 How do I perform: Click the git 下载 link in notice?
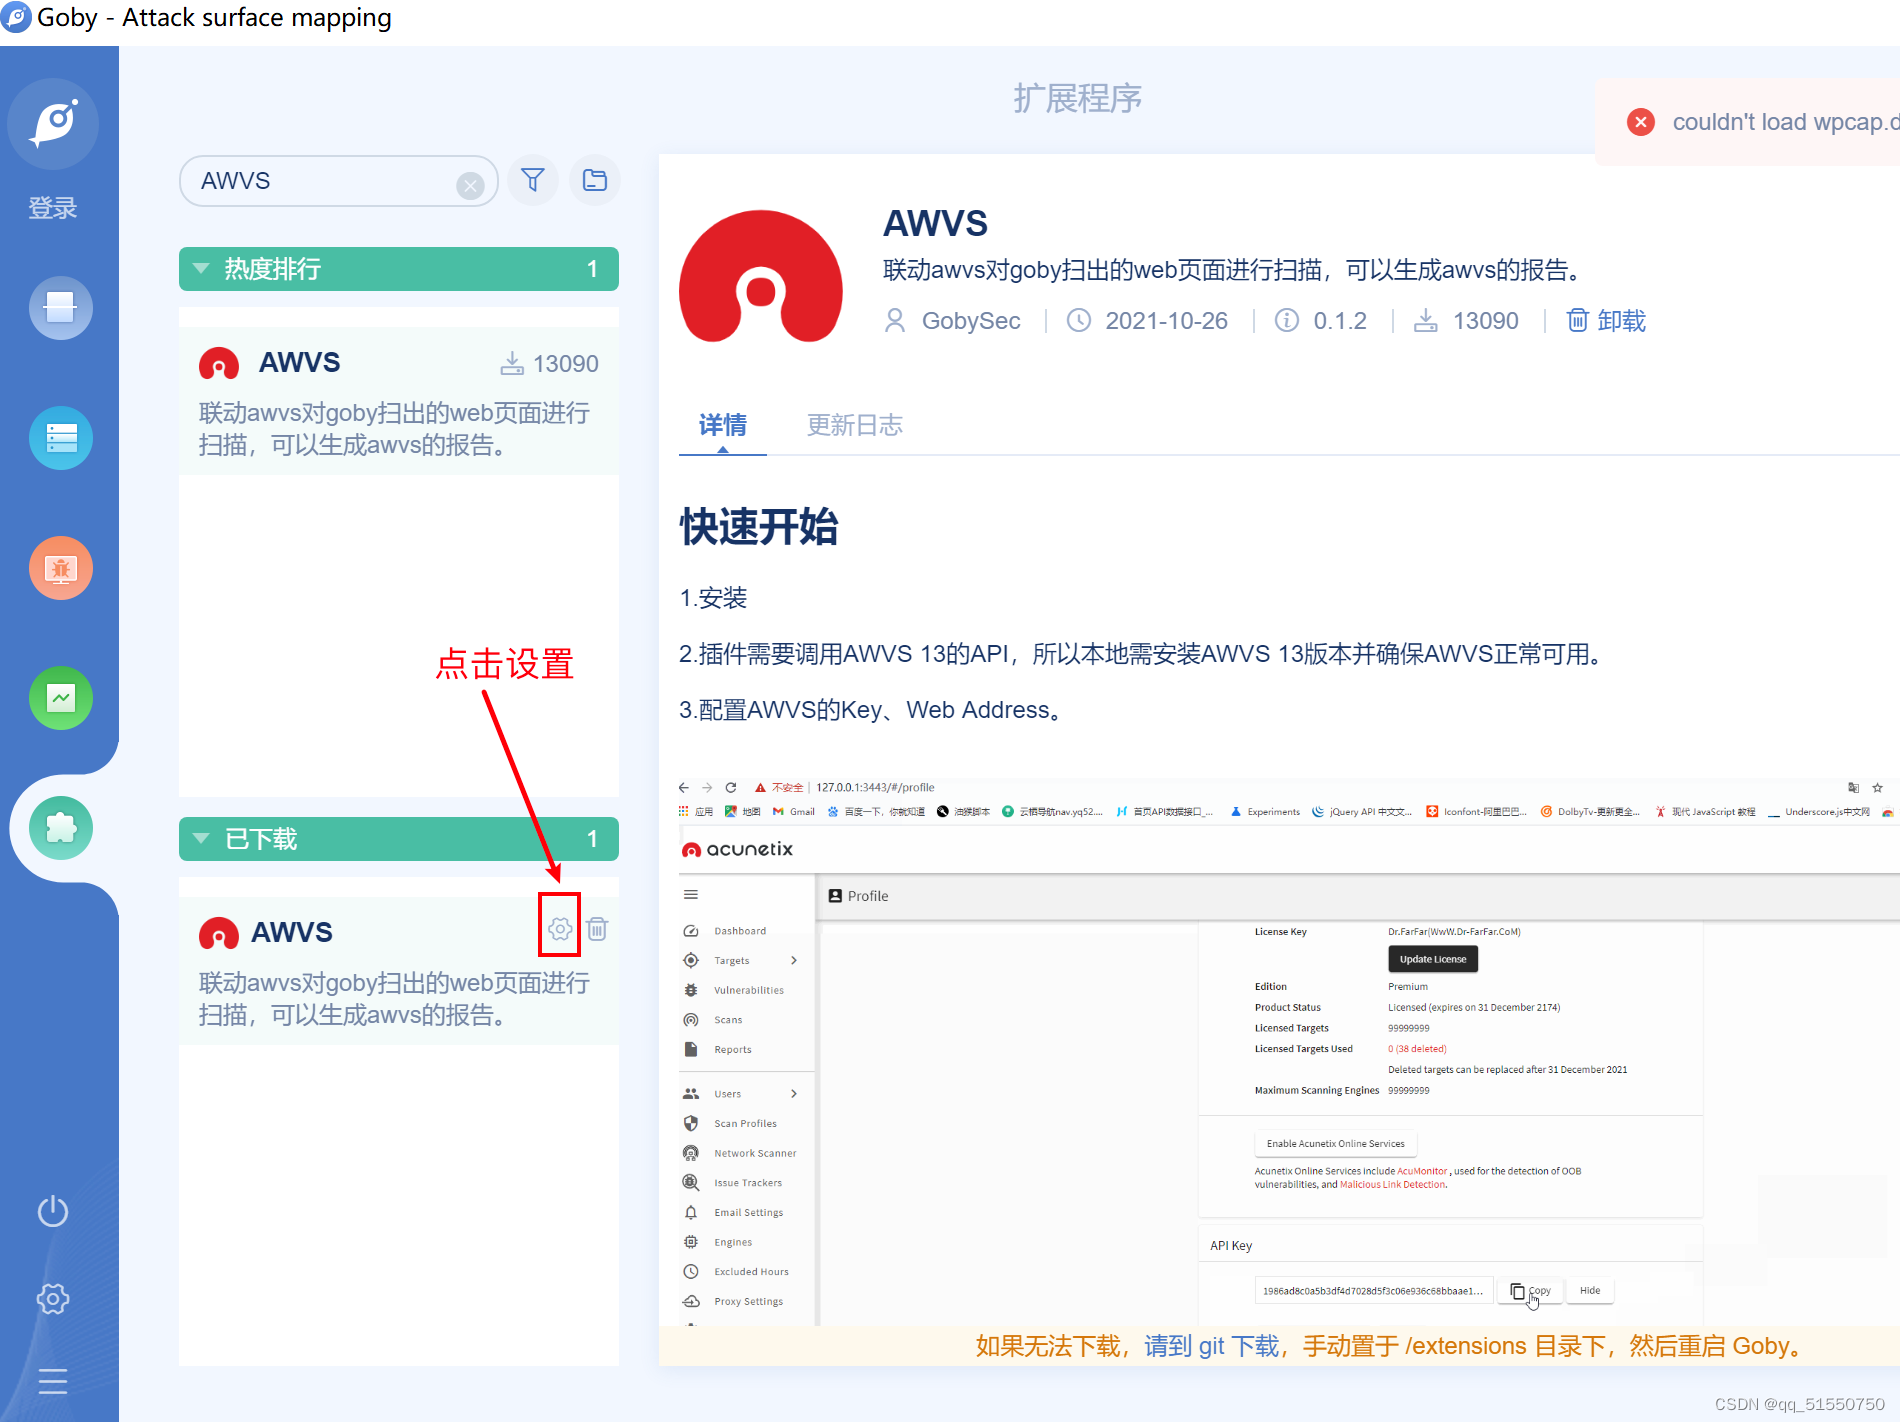click(1212, 1346)
